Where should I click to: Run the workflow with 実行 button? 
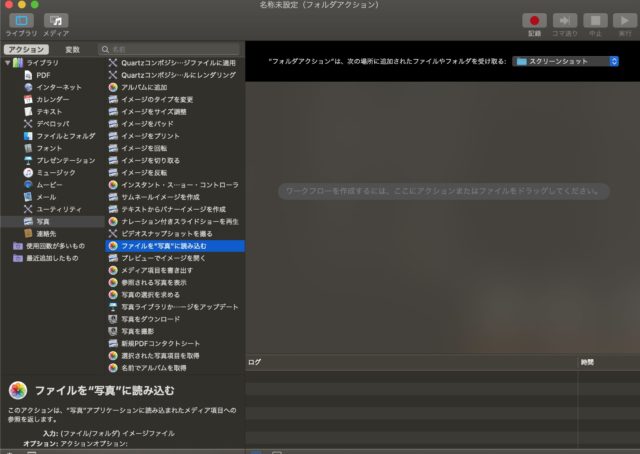point(625,20)
